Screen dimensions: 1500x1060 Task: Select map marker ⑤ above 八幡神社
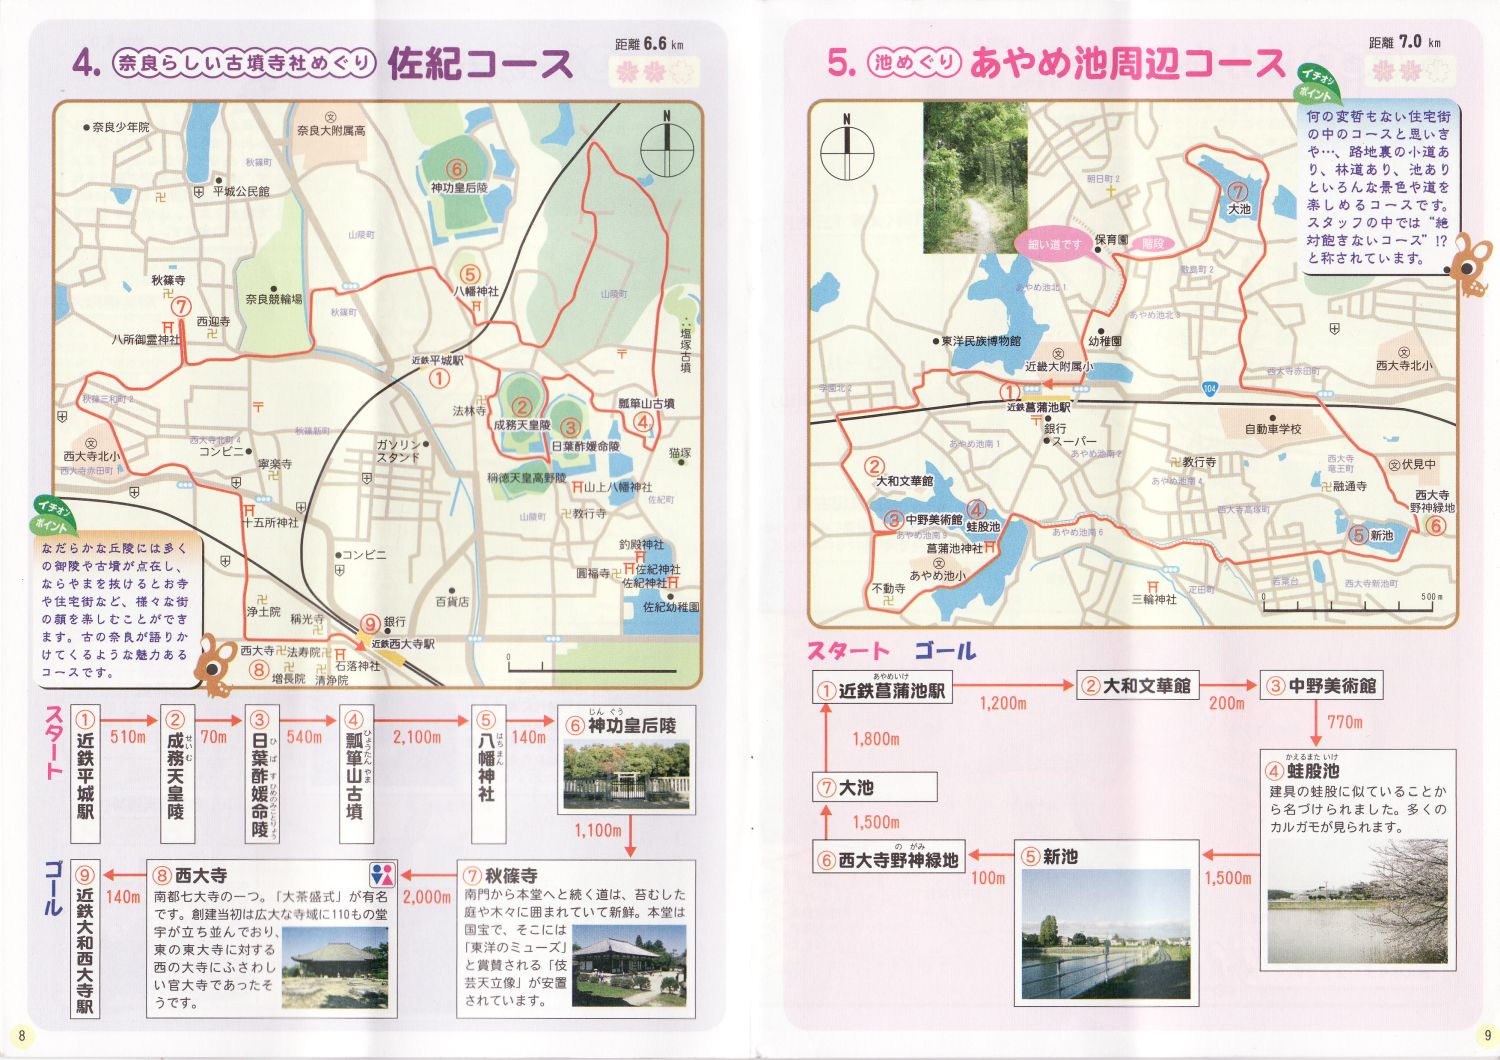click(x=469, y=274)
